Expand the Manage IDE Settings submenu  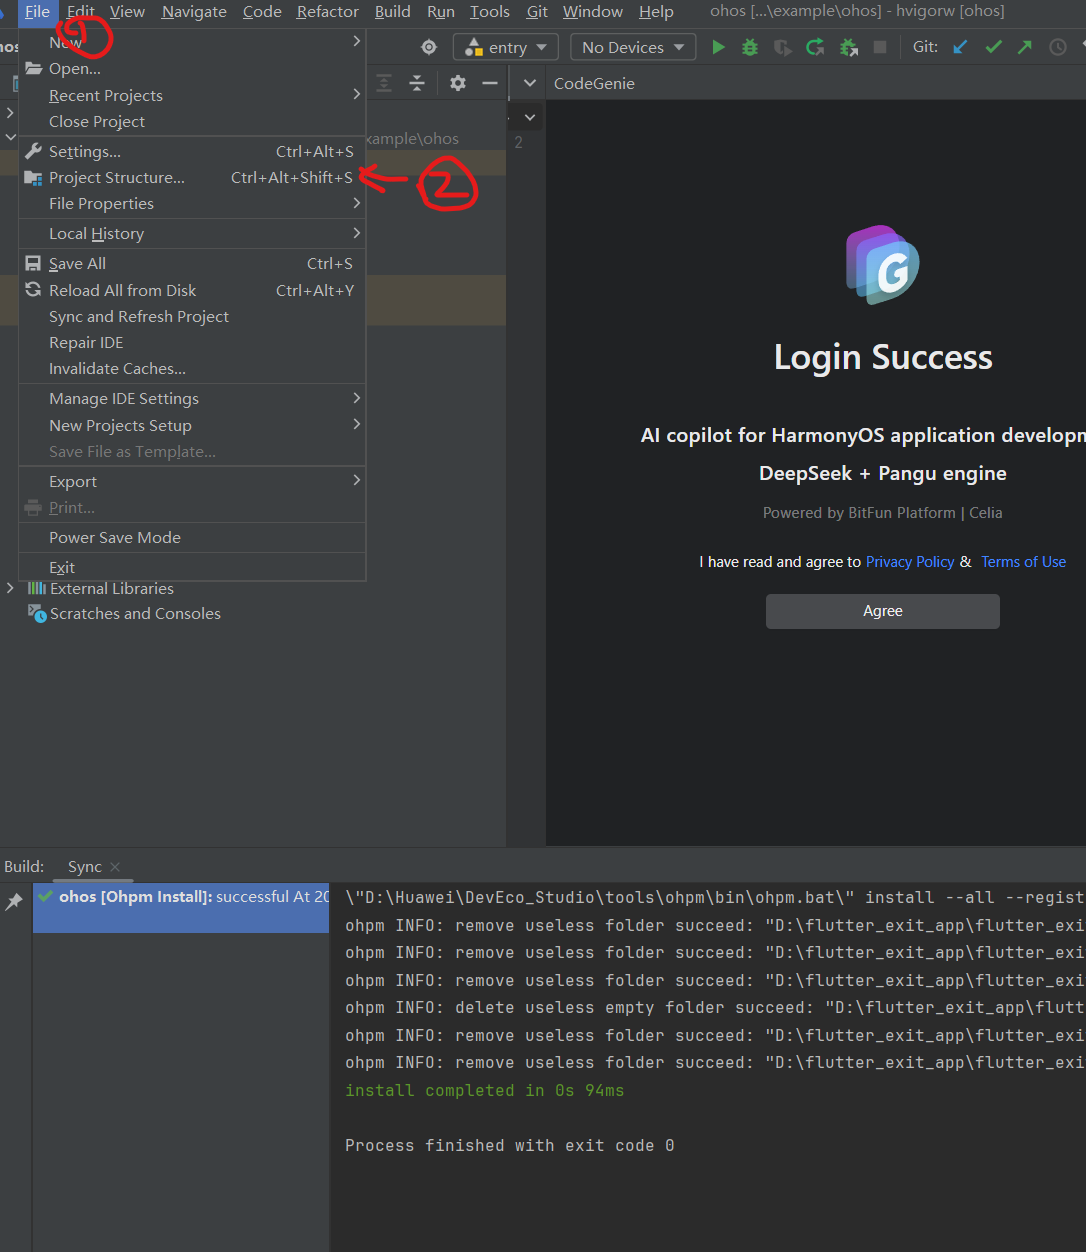coord(357,397)
